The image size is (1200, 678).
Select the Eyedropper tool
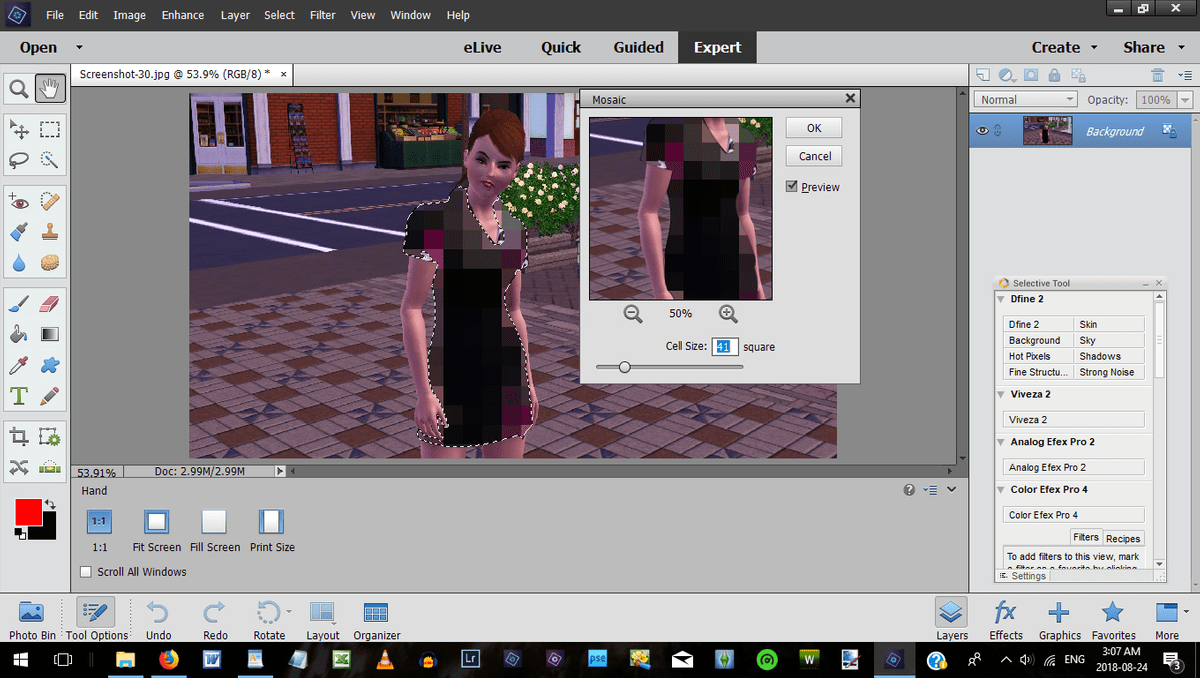[20, 364]
